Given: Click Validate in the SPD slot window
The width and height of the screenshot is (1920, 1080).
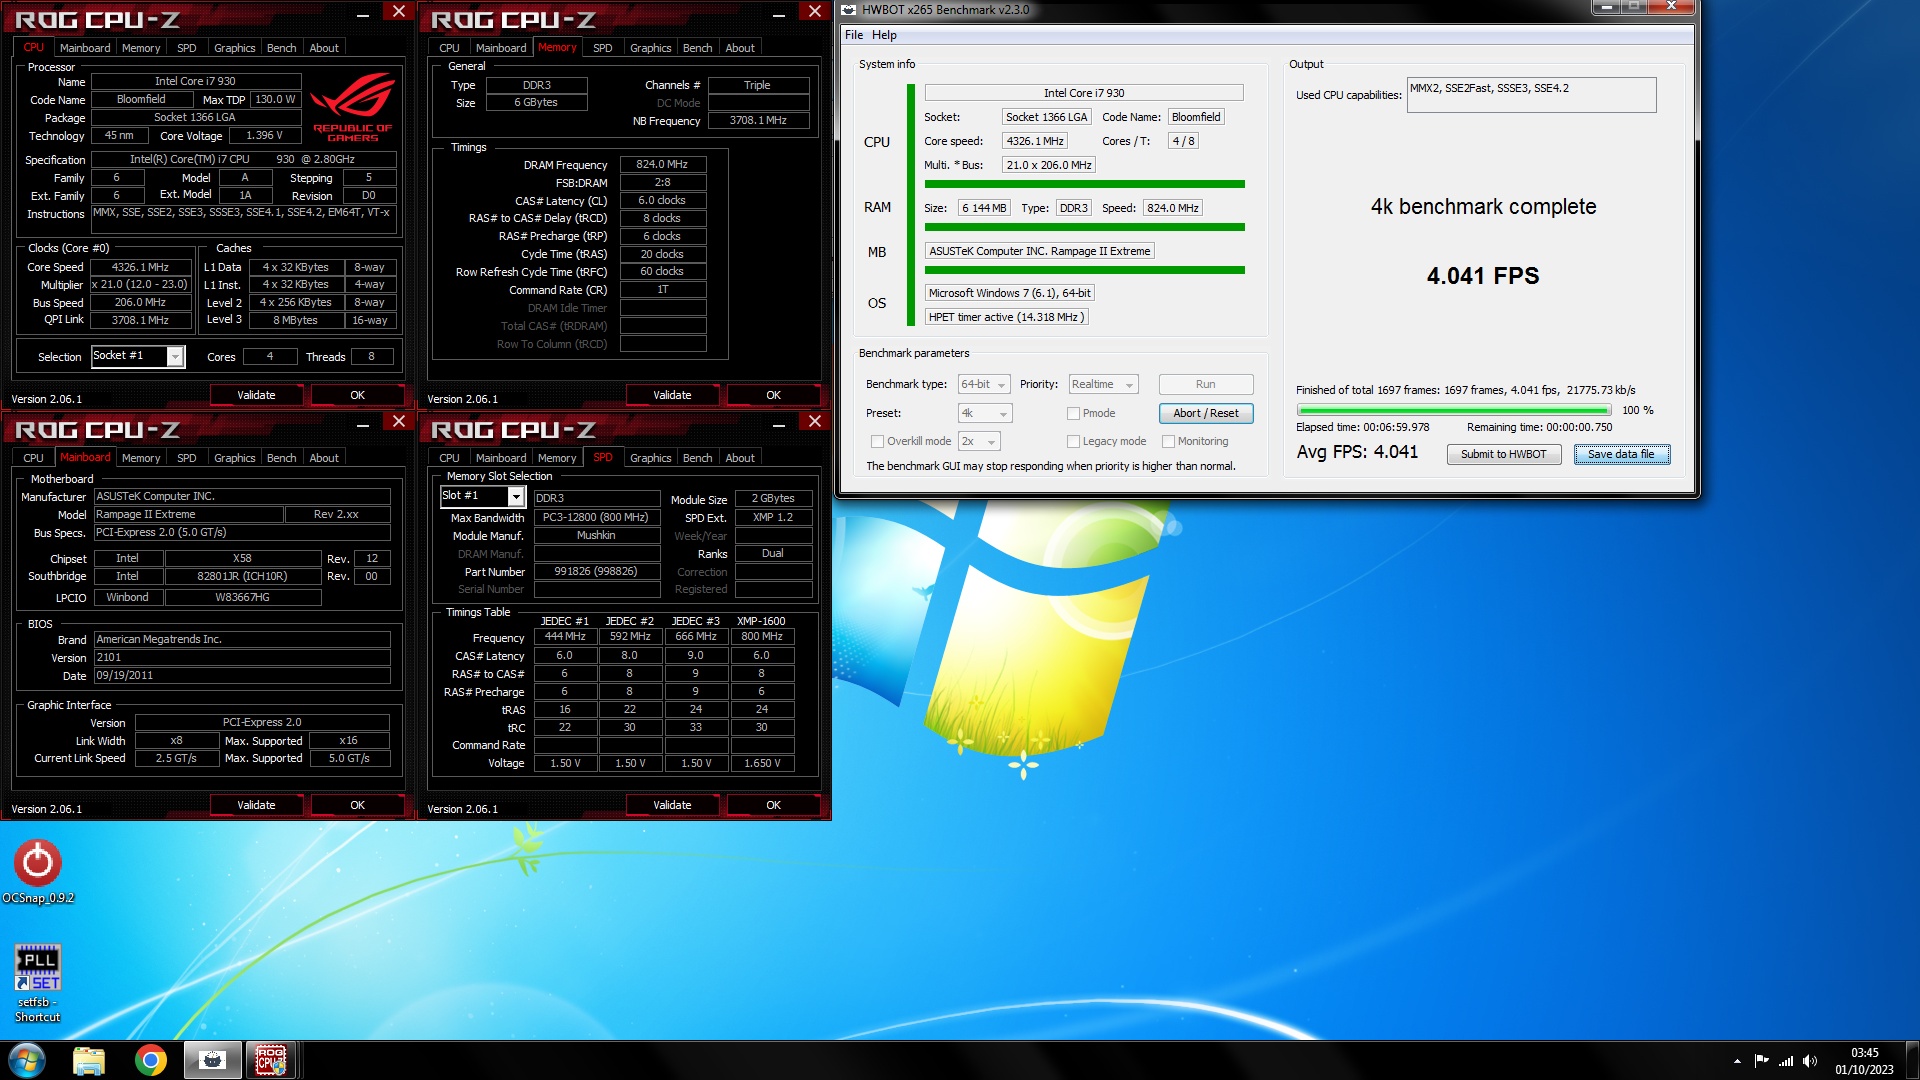Looking at the screenshot, I should 672,805.
